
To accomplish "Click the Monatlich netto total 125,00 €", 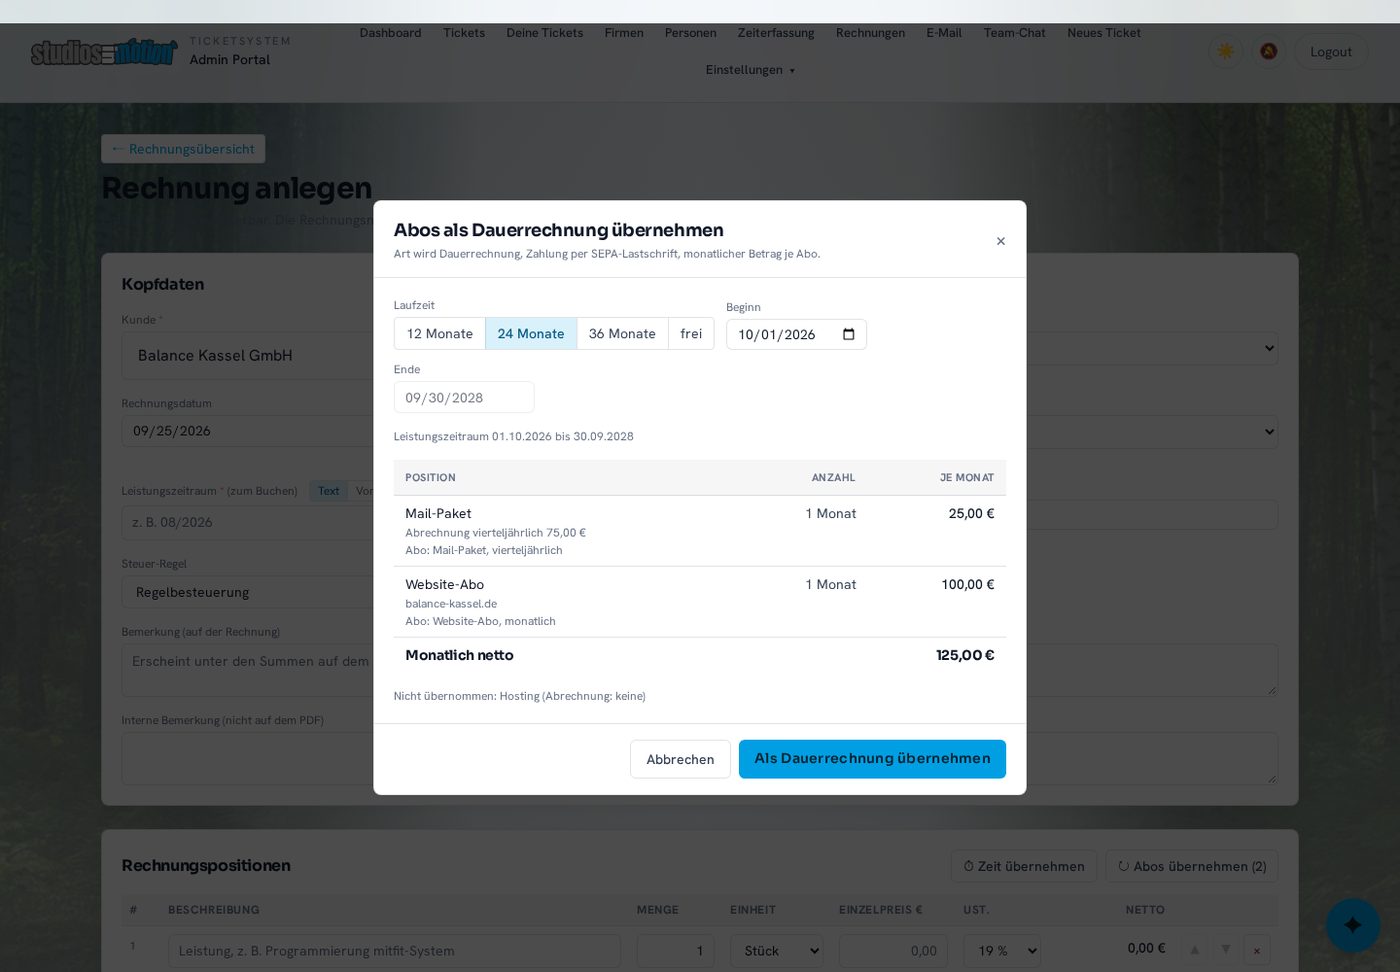I will pos(965,655).
